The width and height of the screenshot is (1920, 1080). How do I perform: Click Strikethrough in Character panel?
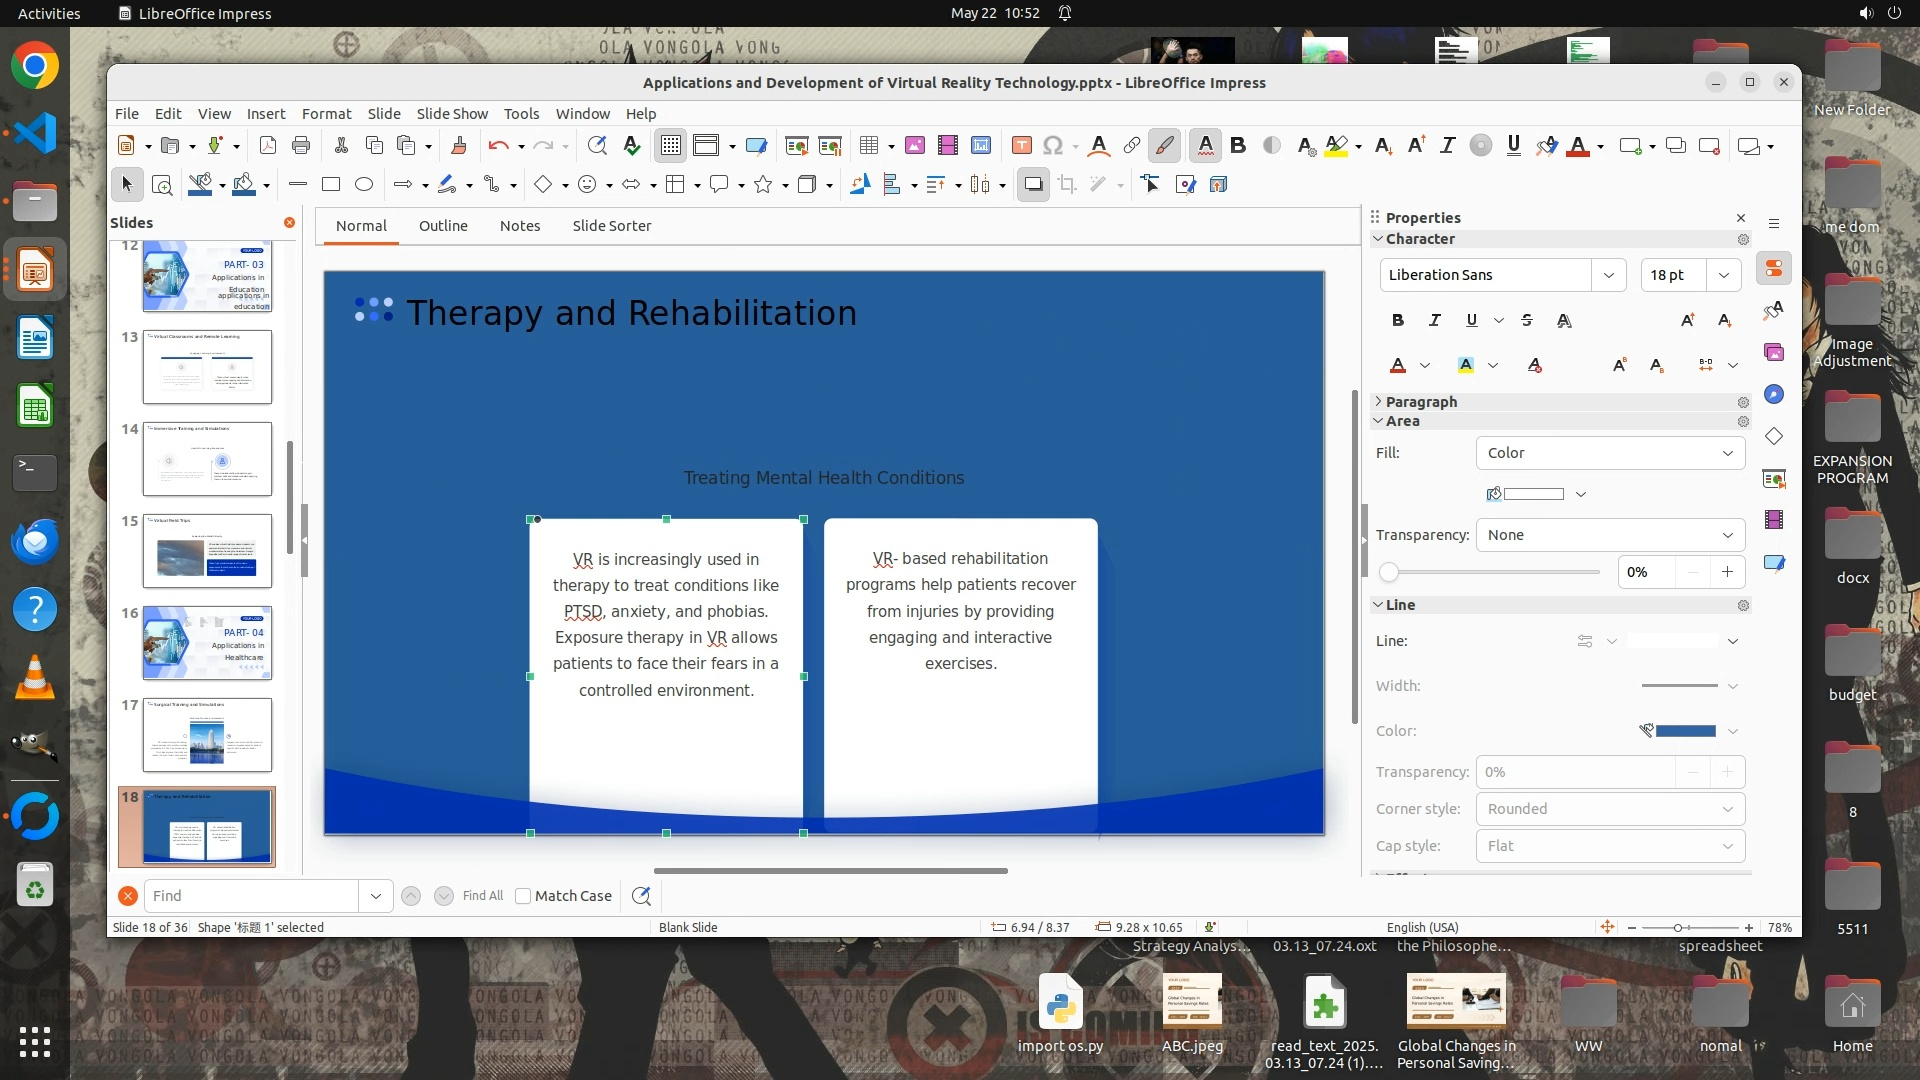[1527, 320]
